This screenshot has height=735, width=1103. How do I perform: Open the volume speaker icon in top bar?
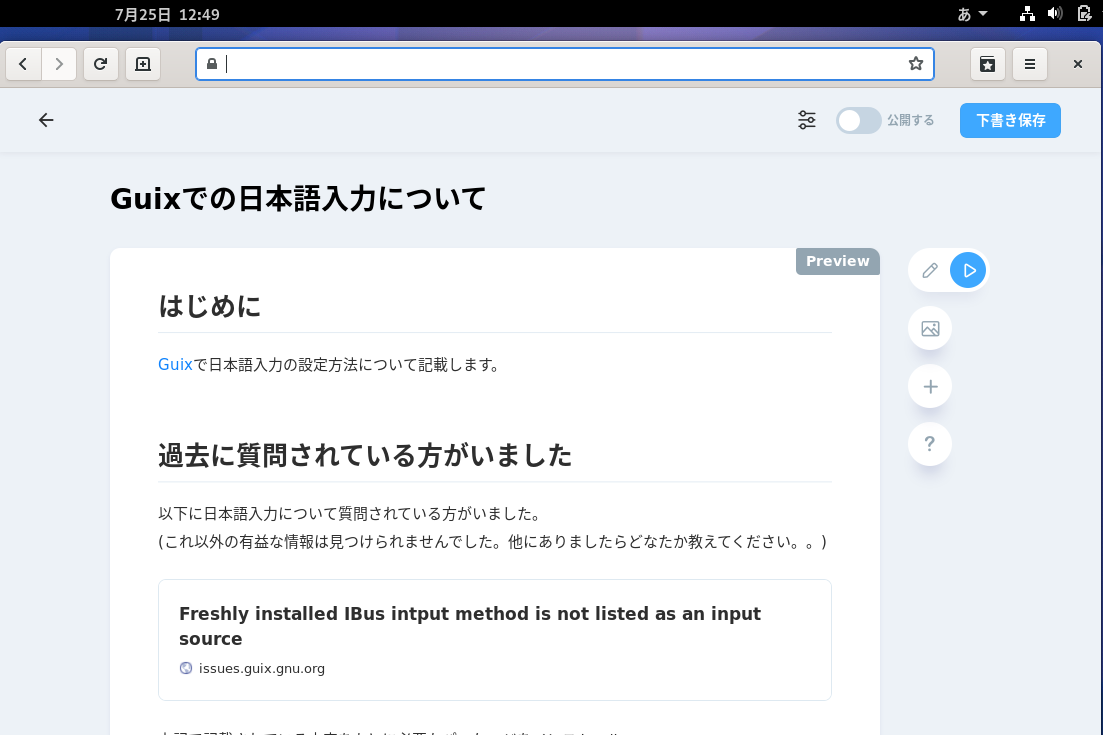click(1054, 14)
